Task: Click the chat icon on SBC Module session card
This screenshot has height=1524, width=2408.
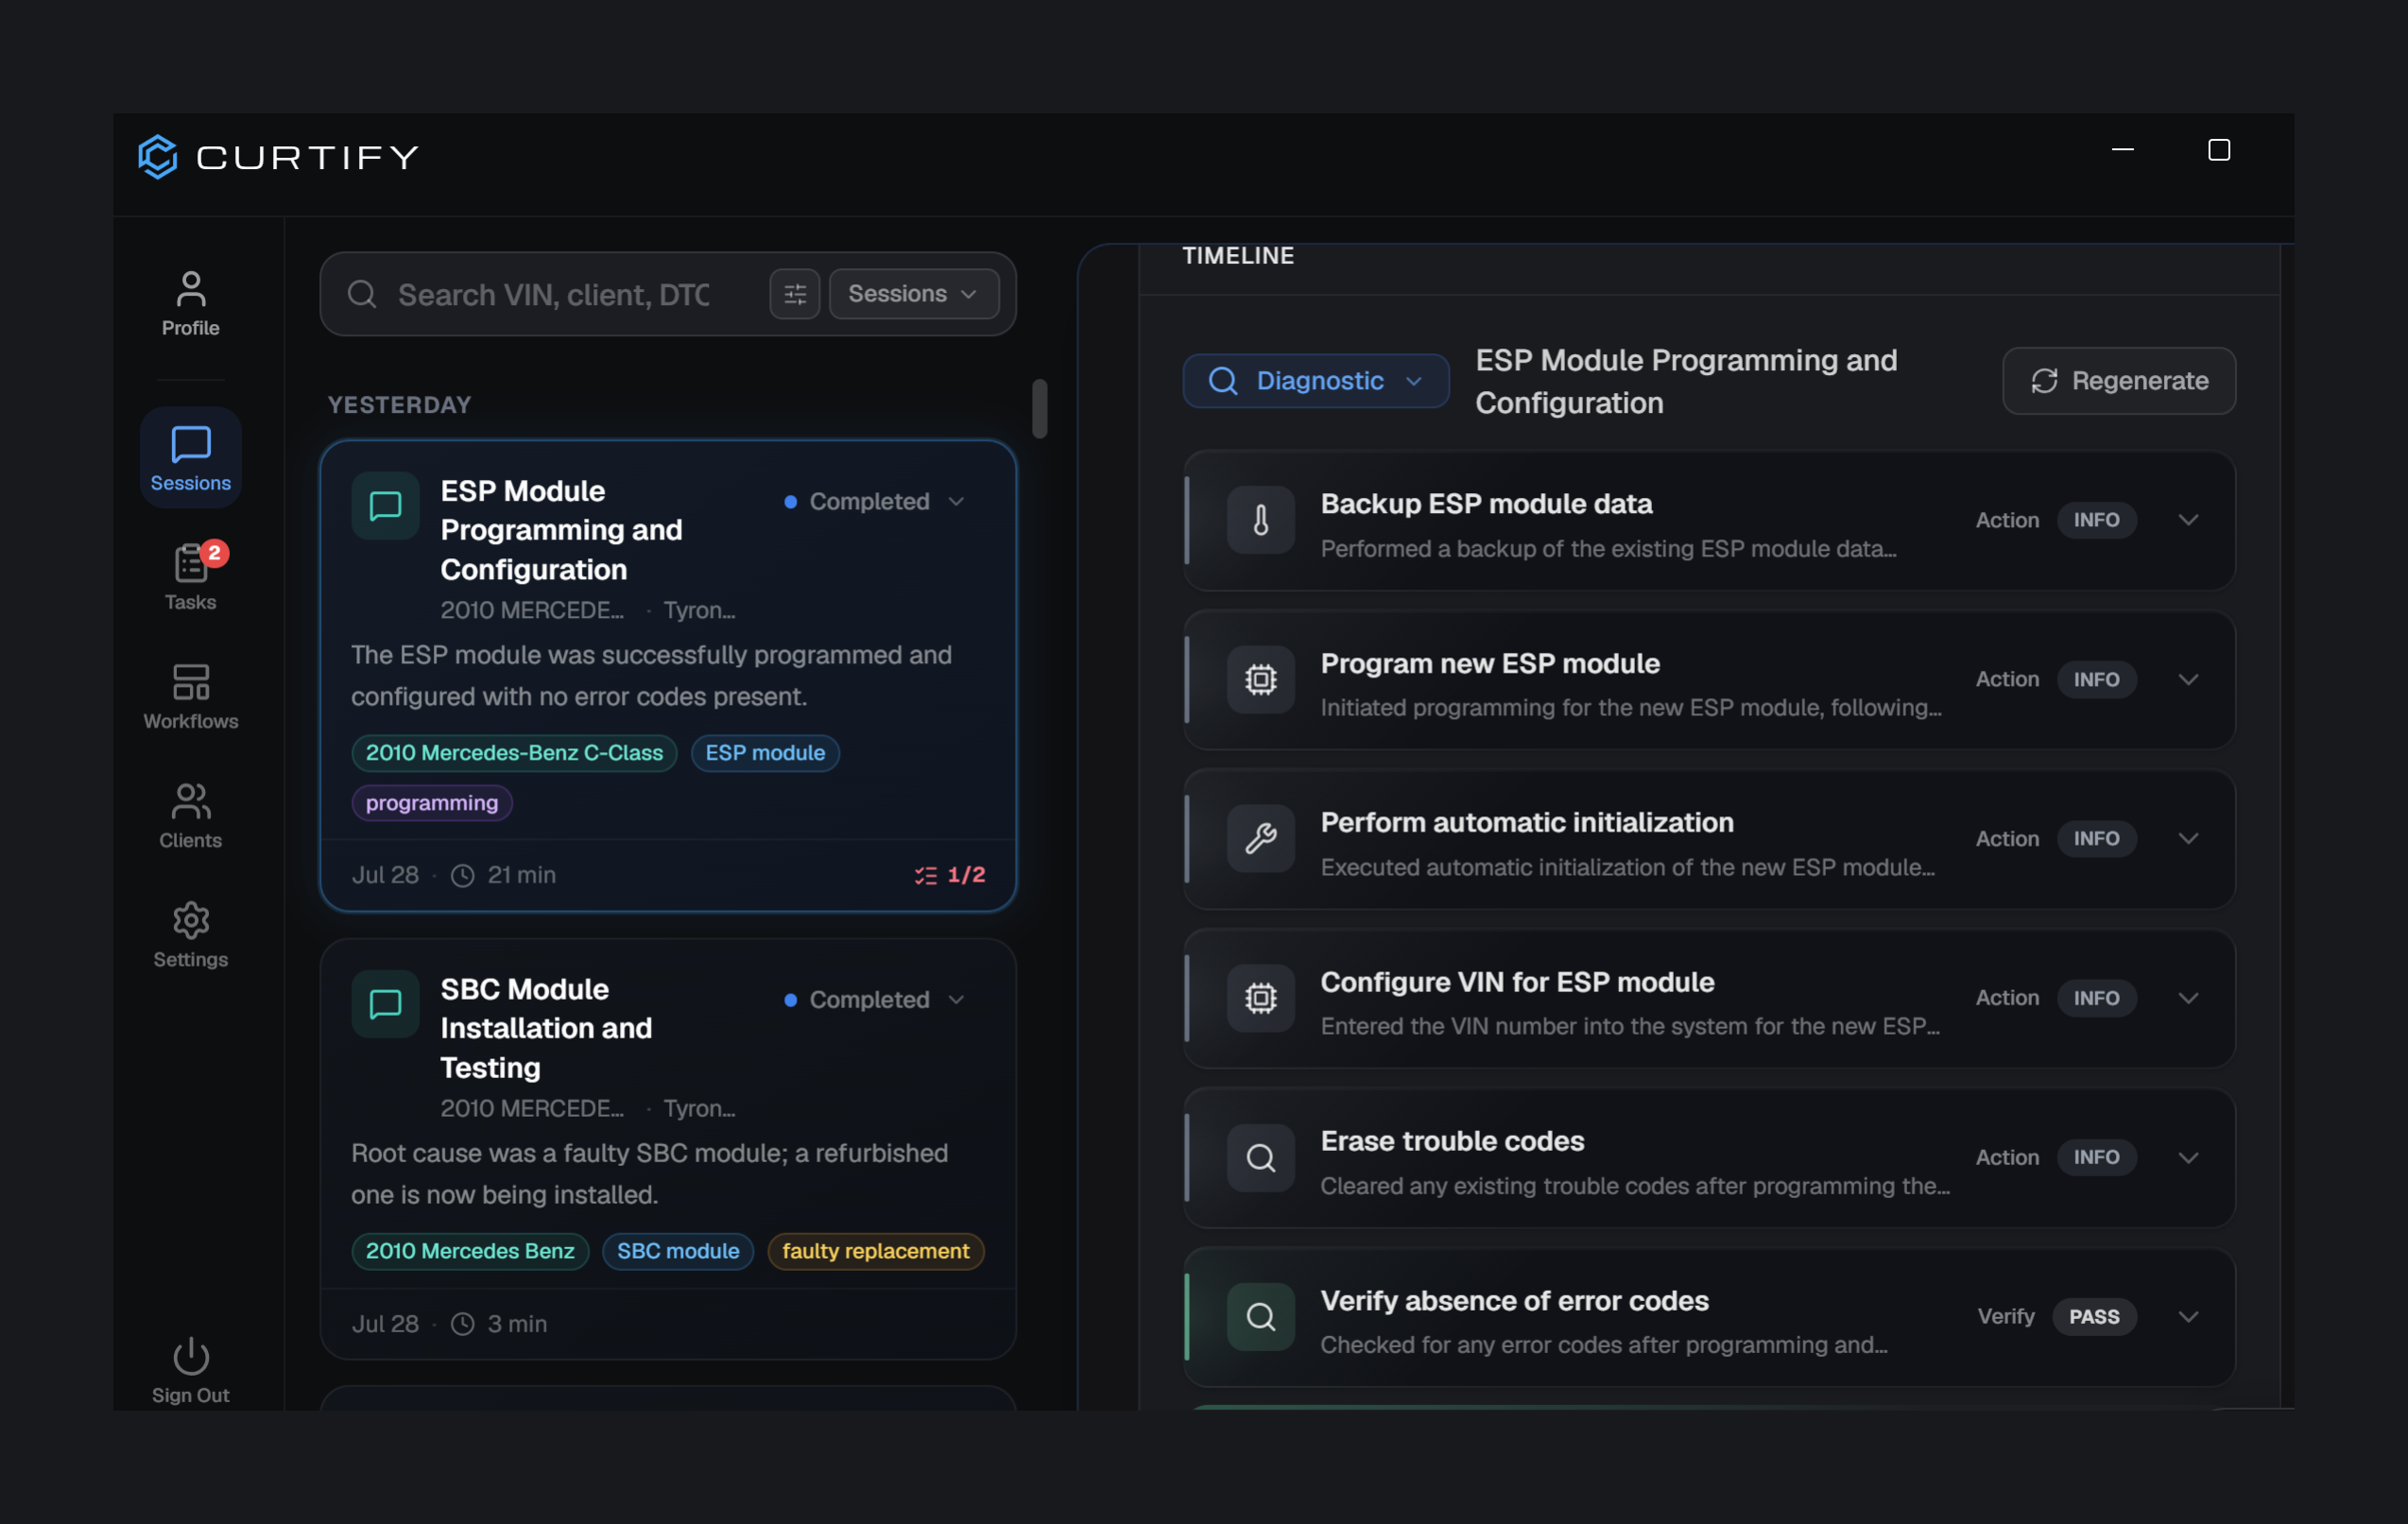Action: click(x=385, y=1004)
